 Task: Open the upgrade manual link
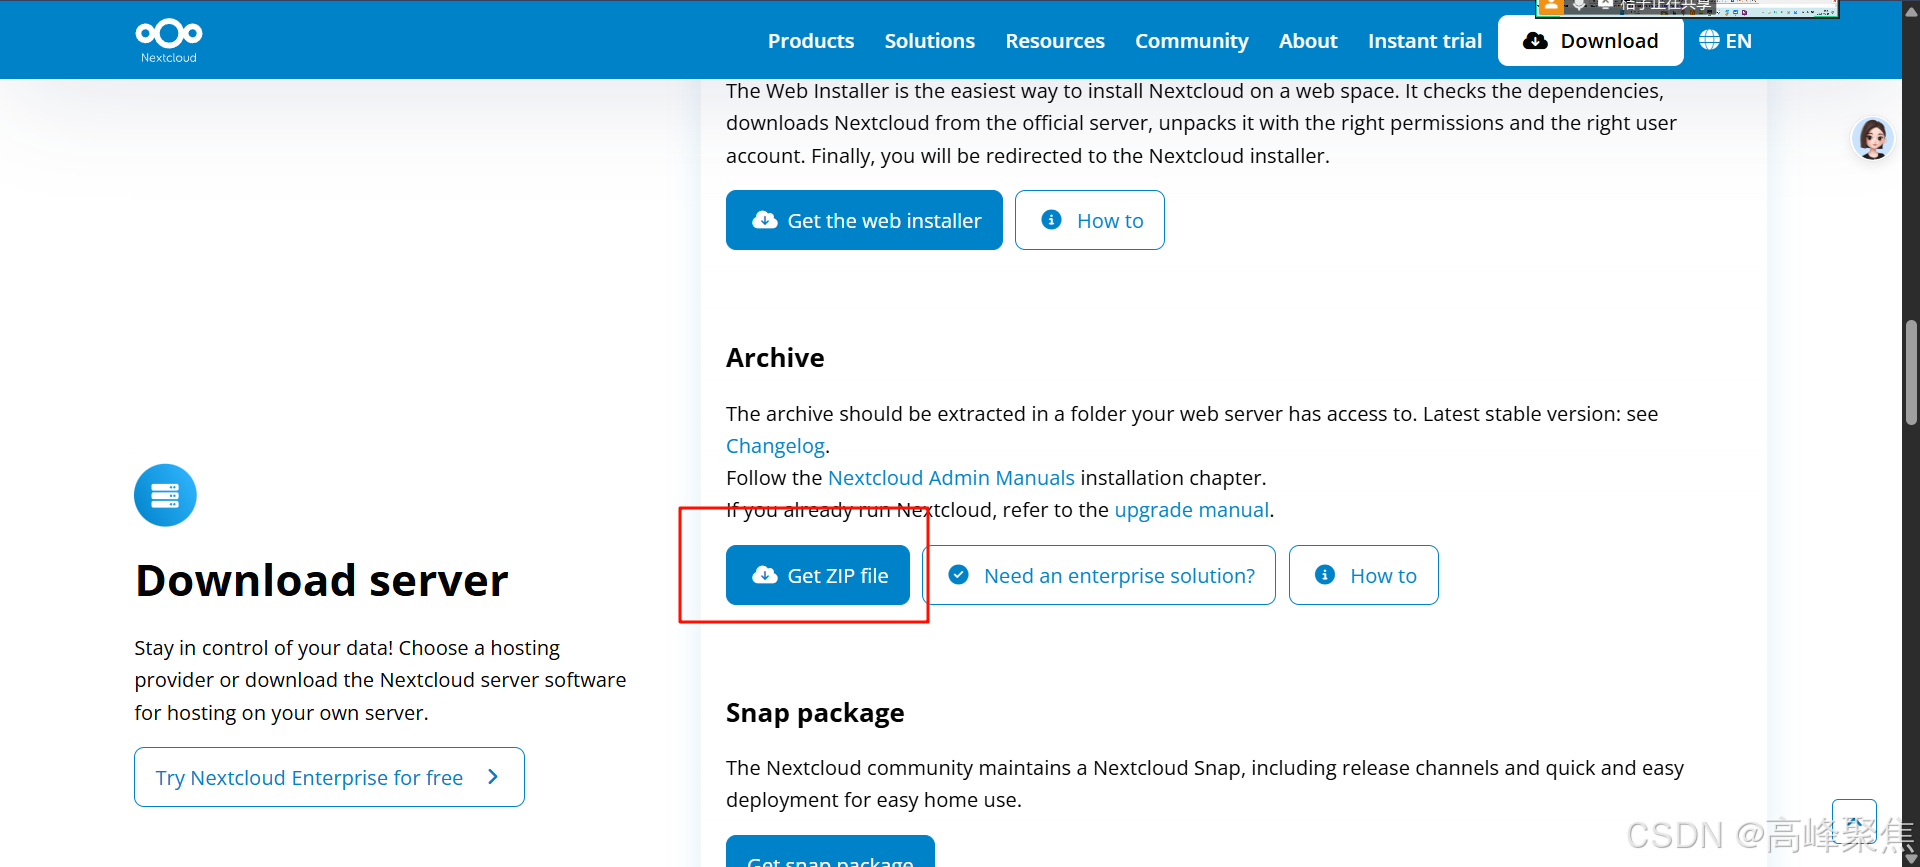1191,510
